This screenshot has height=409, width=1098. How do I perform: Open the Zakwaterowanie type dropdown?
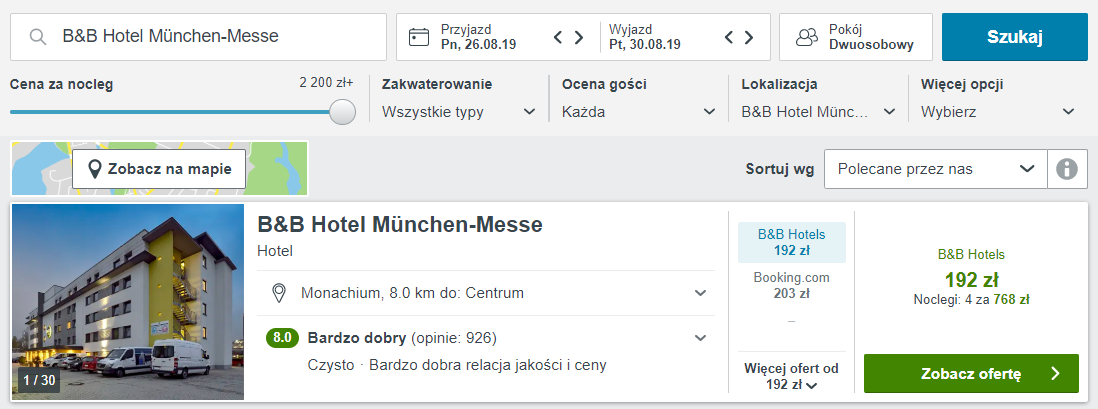point(459,112)
